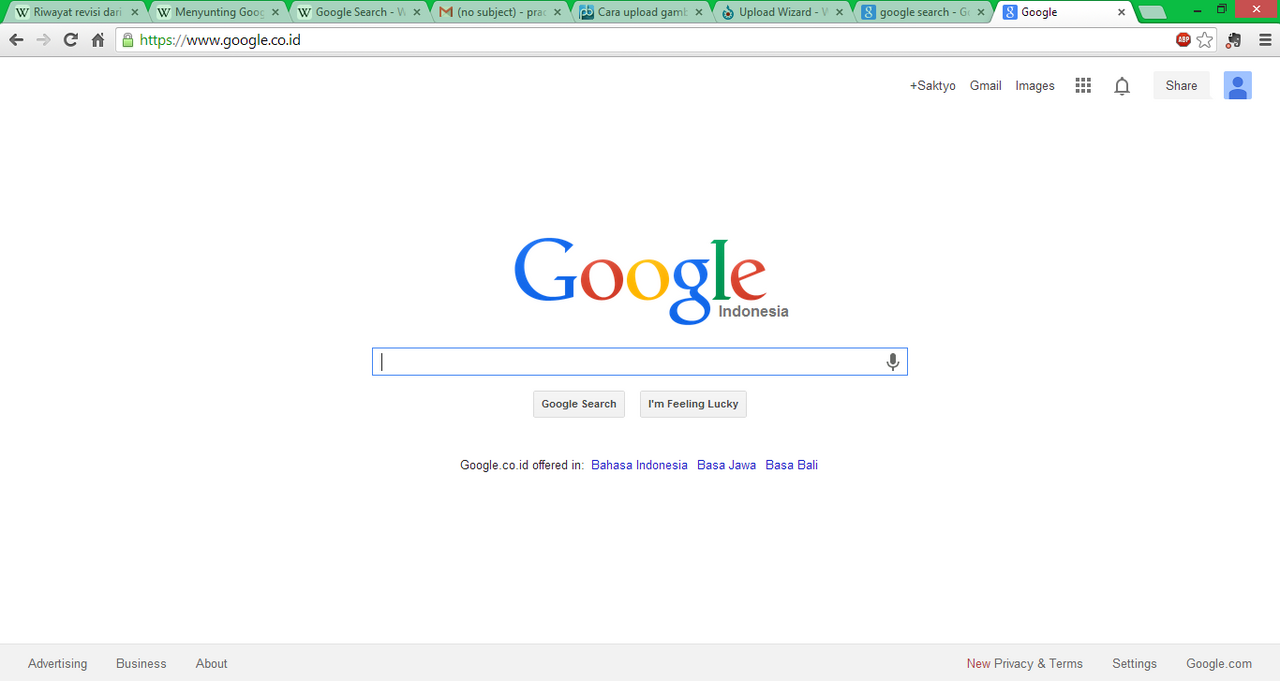Open the browser home page icon
Screen dimensions: 1280x681
tap(98, 40)
